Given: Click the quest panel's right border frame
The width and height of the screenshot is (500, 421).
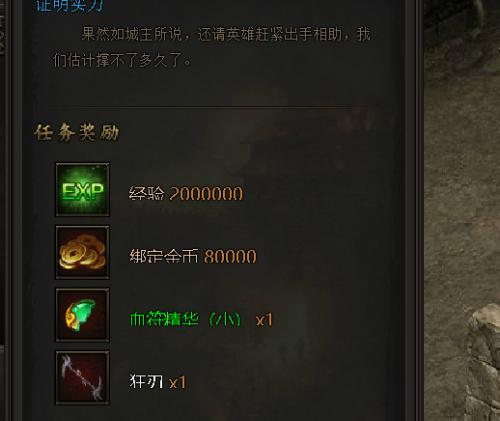Looking at the screenshot, I should (x=413, y=210).
